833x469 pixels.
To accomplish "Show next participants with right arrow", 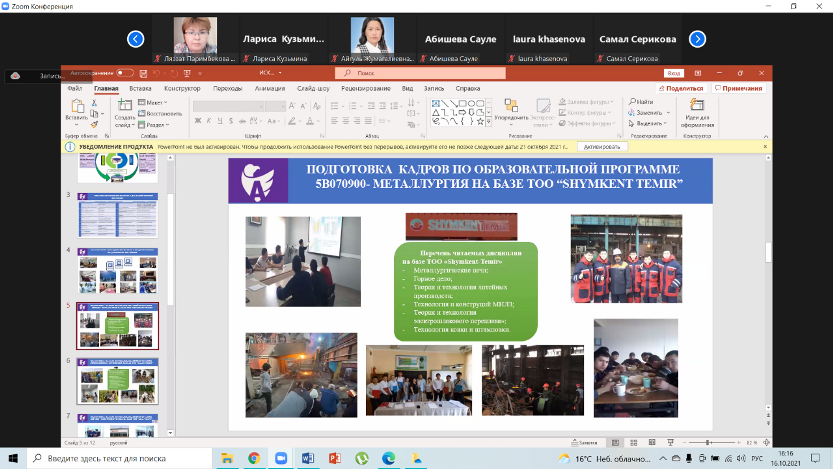I will click(698, 39).
